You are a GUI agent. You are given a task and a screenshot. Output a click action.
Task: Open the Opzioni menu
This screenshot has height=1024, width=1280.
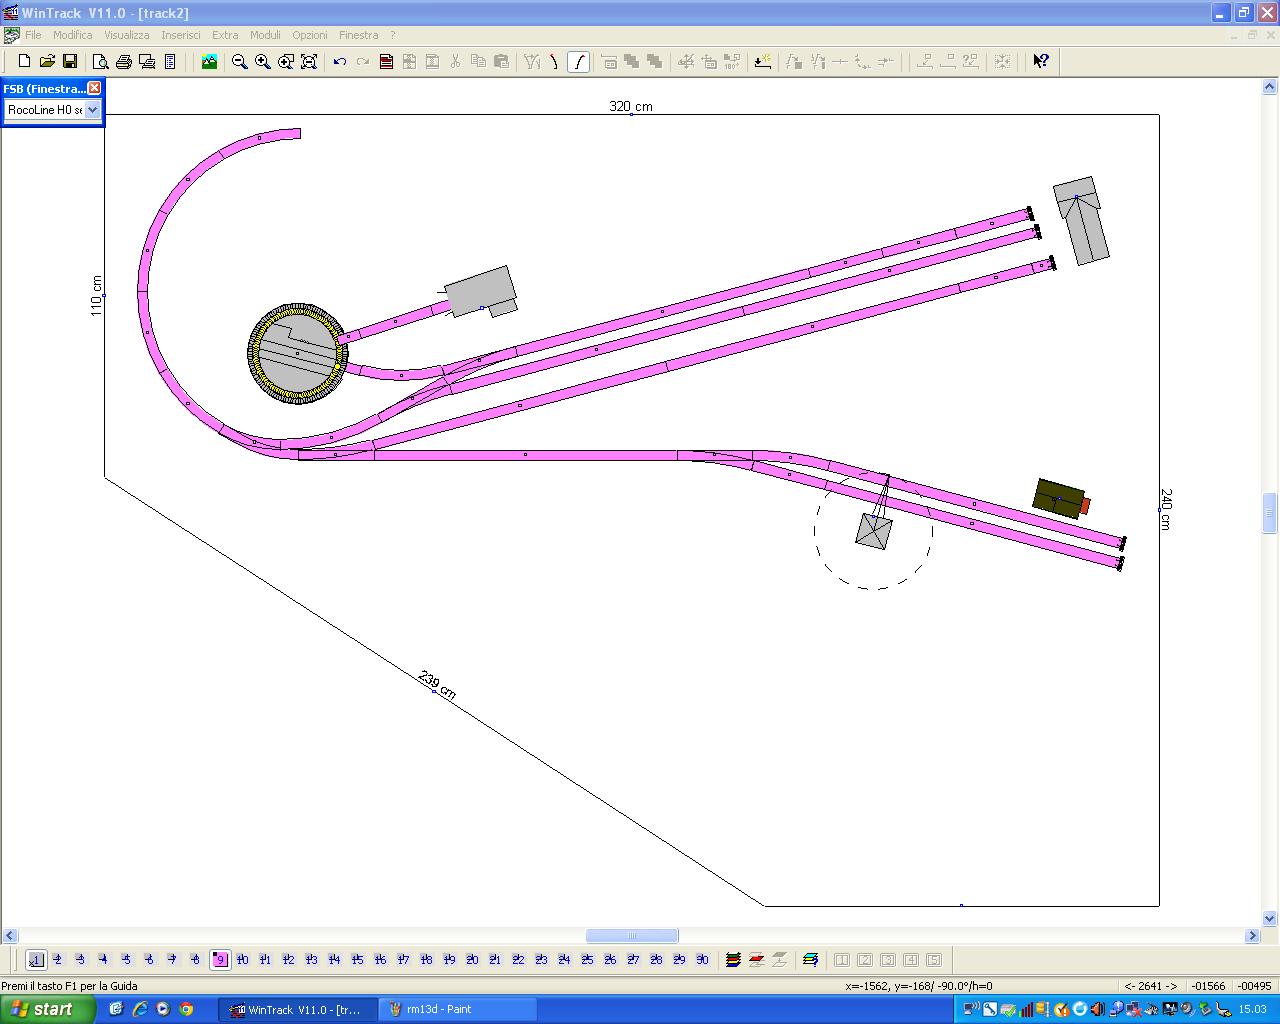(x=310, y=35)
